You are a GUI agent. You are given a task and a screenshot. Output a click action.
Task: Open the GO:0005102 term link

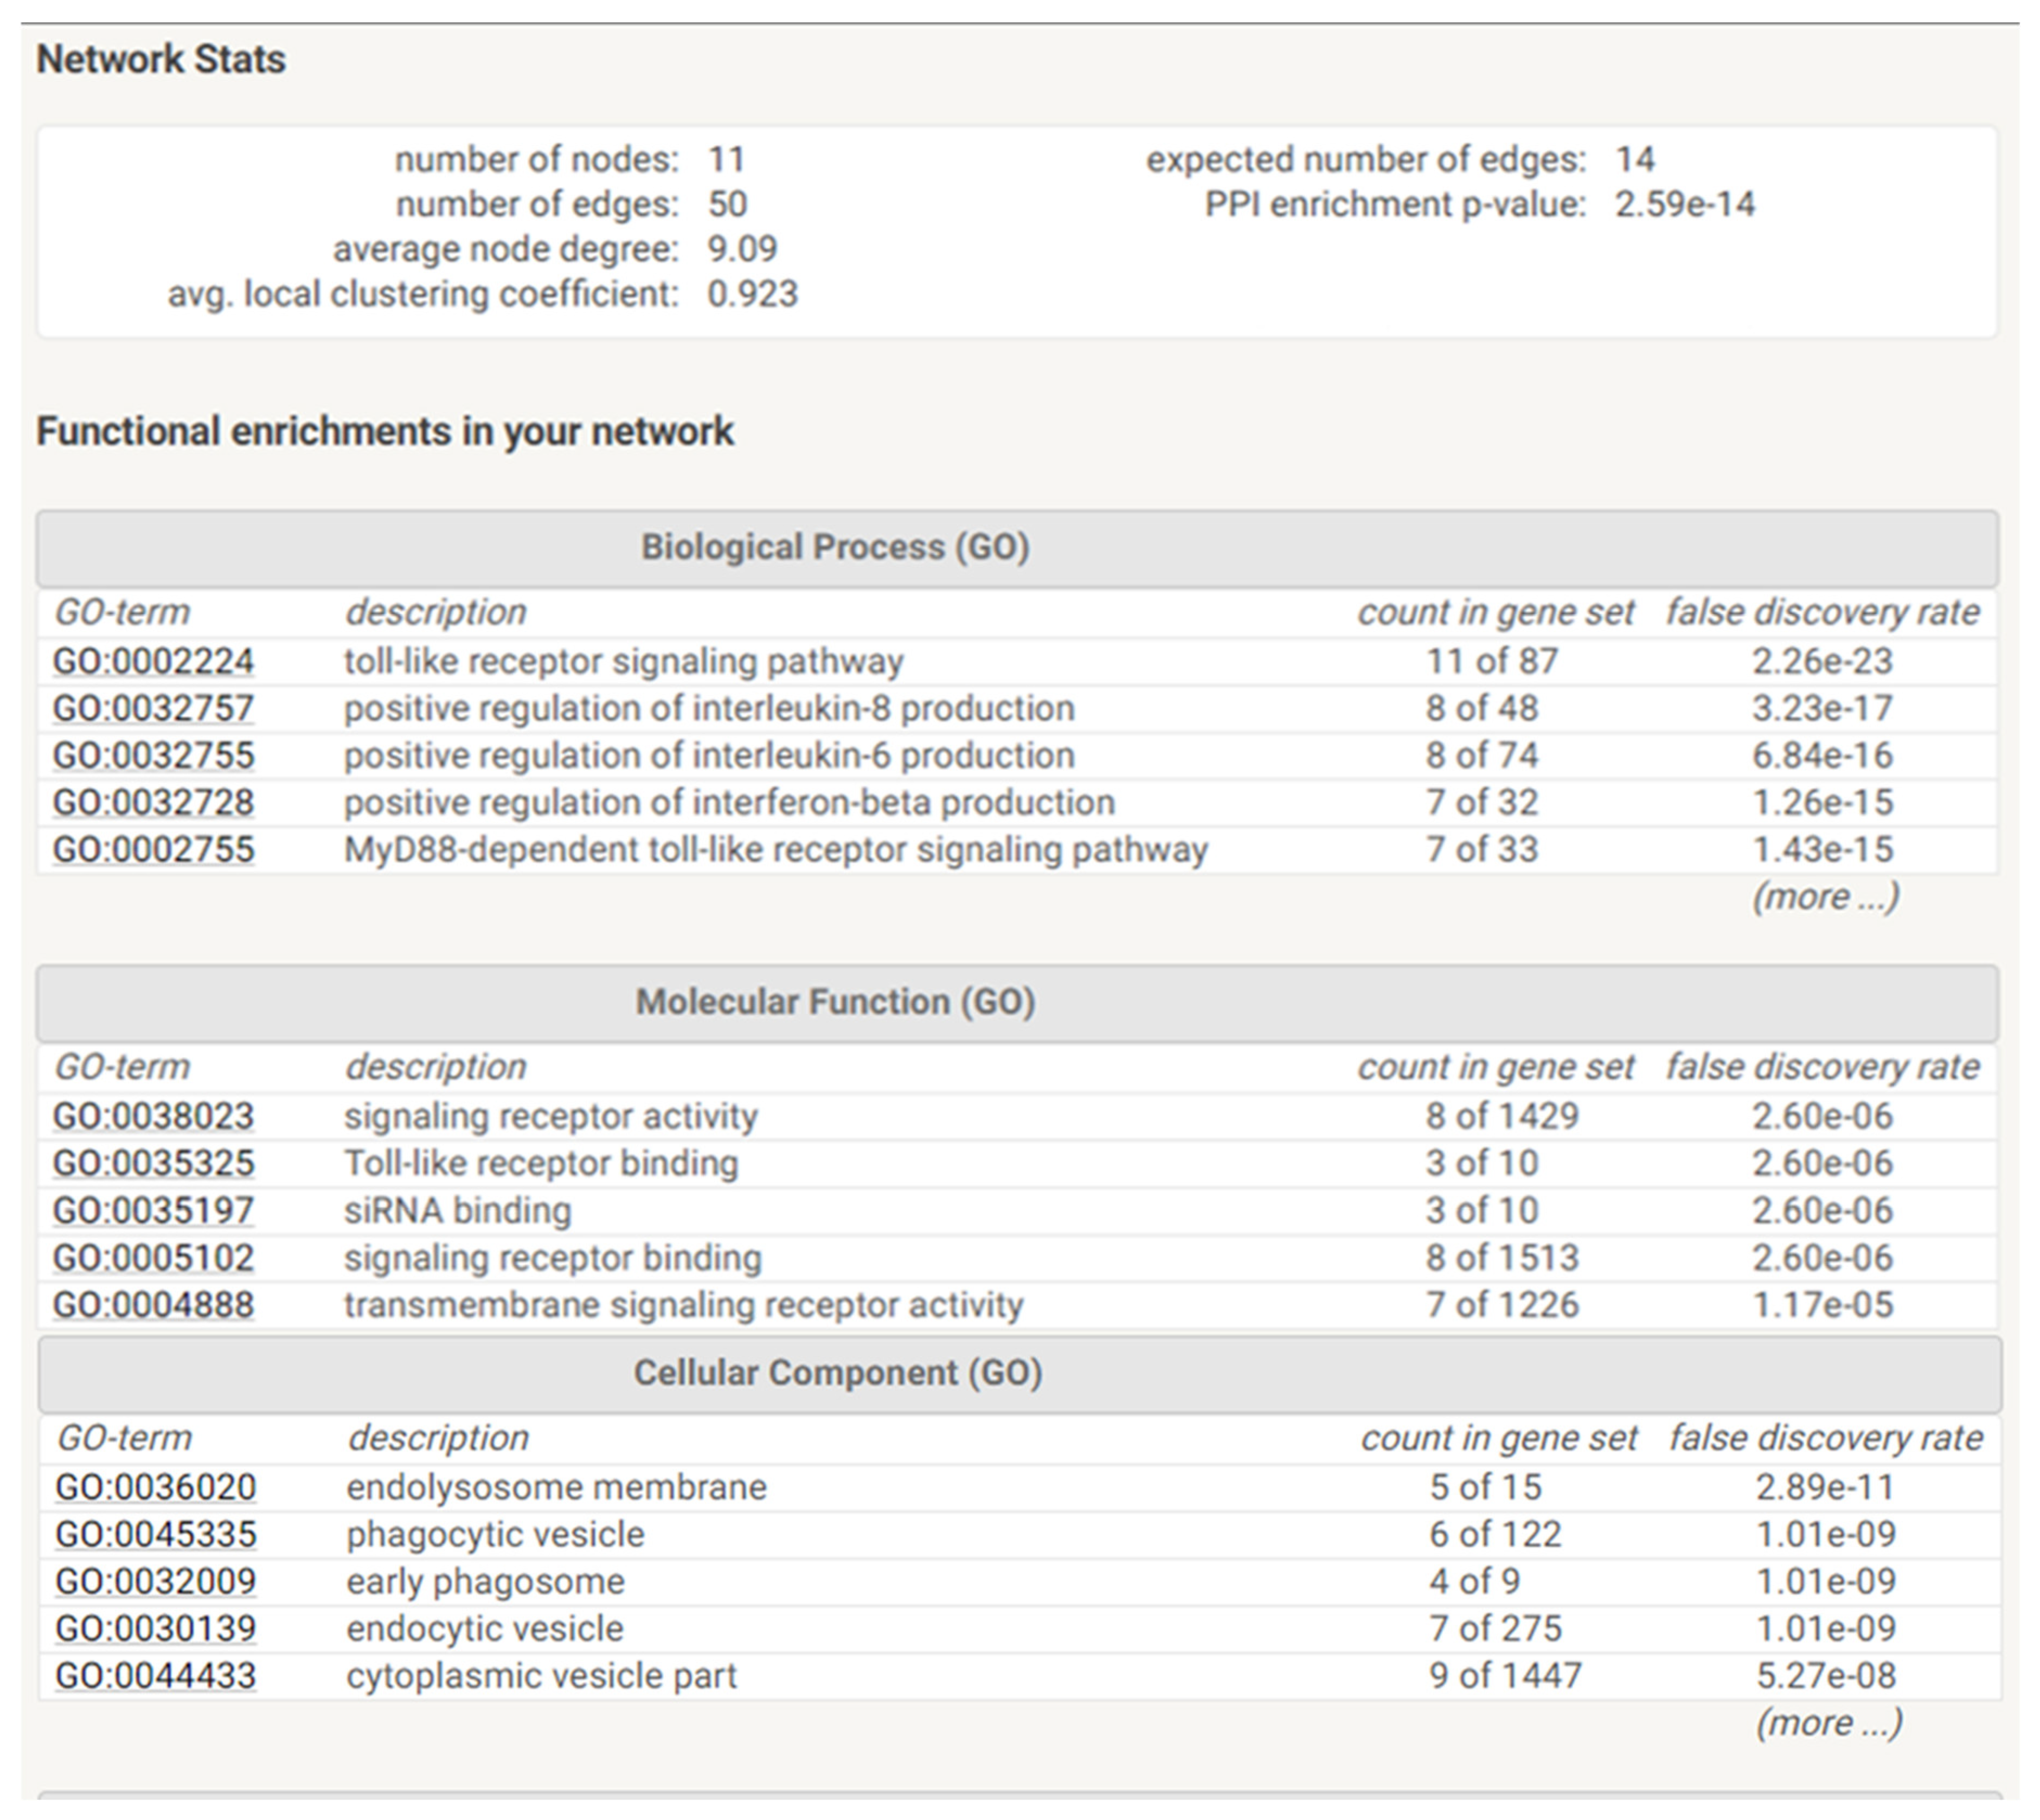[x=153, y=1257]
